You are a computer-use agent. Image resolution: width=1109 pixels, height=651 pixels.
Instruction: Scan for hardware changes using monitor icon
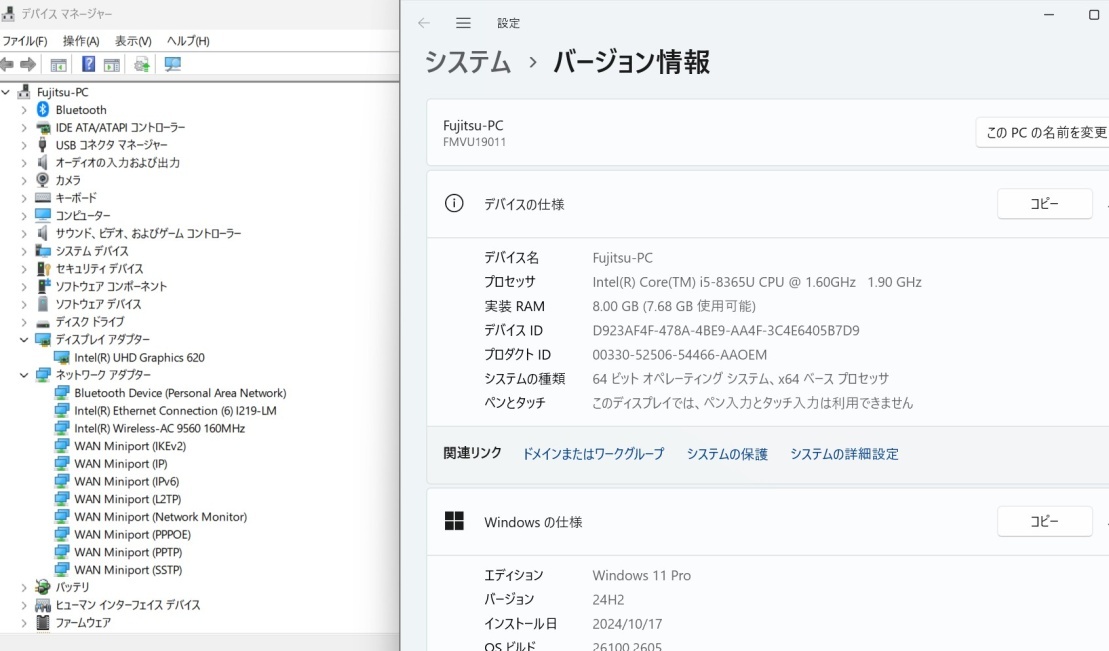[x=173, y=64]
